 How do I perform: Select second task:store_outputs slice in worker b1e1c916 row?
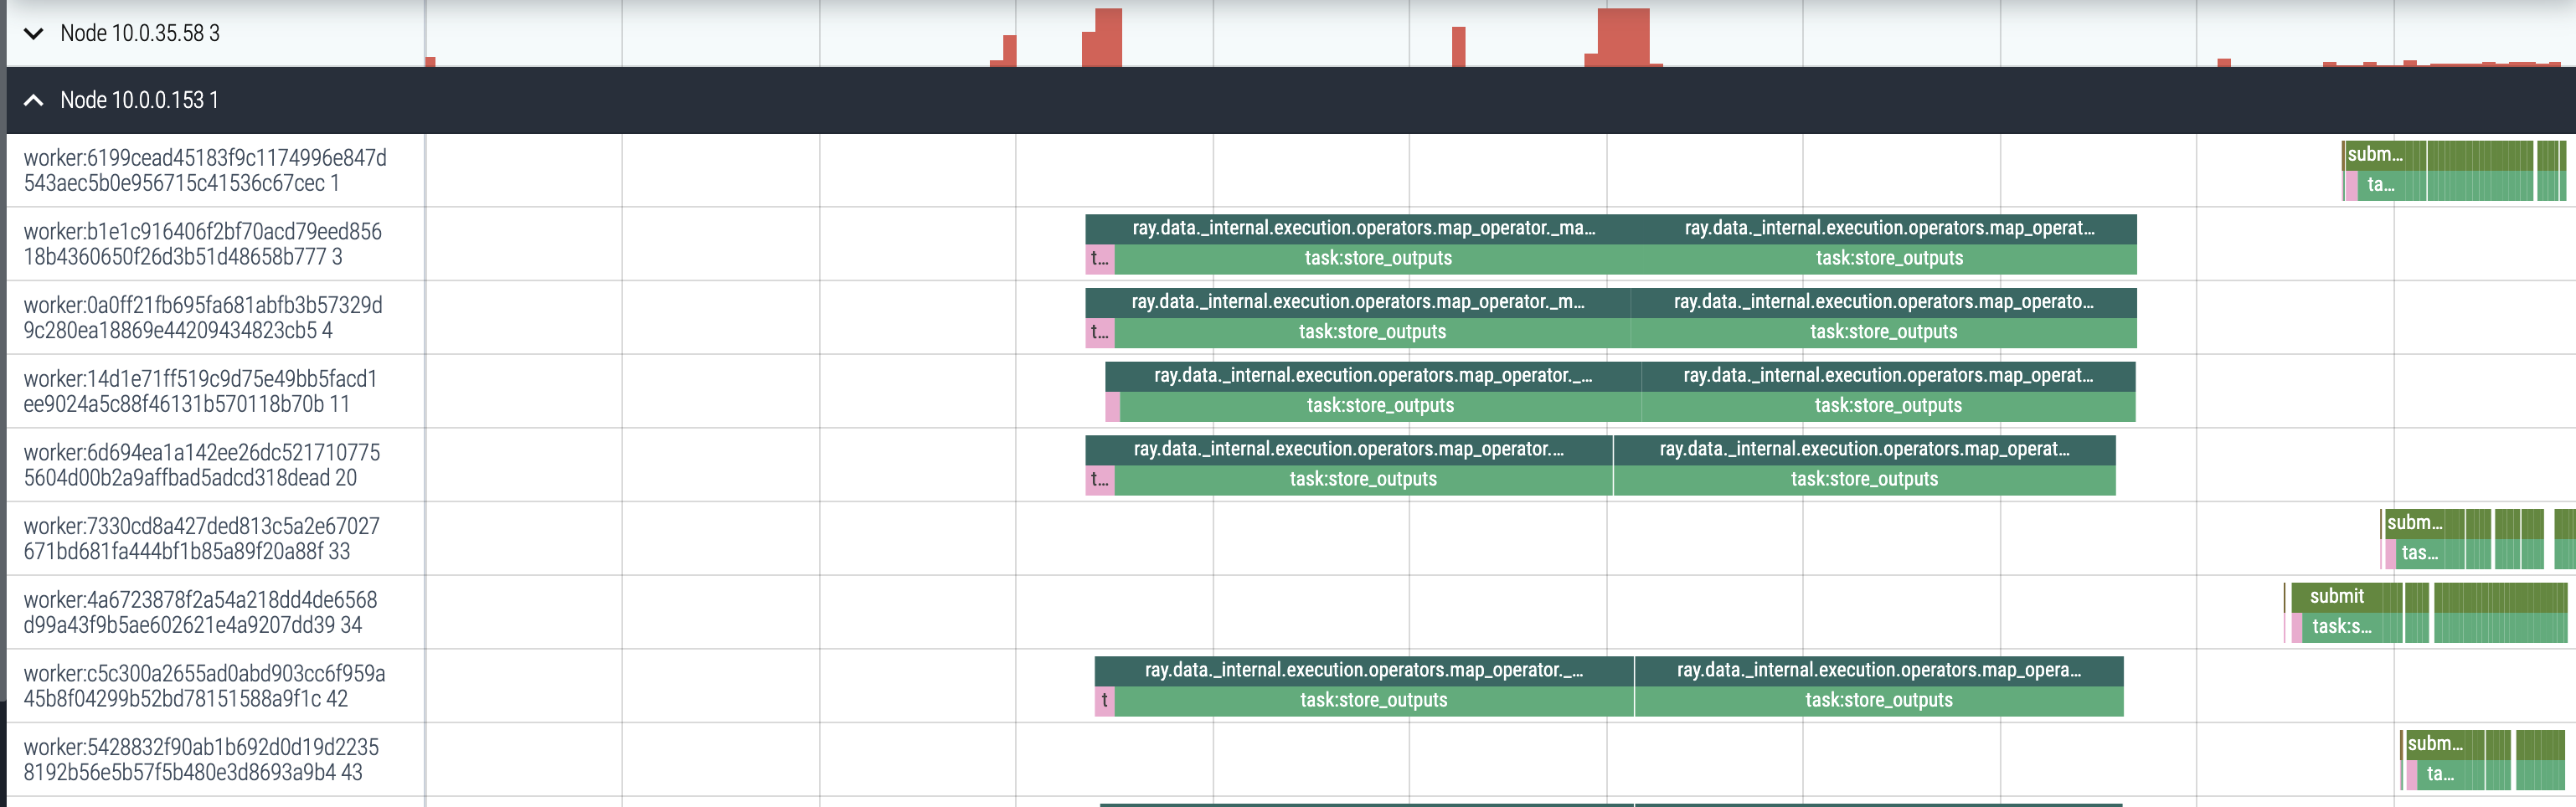pyautogui.click(x=1889, y=259)
